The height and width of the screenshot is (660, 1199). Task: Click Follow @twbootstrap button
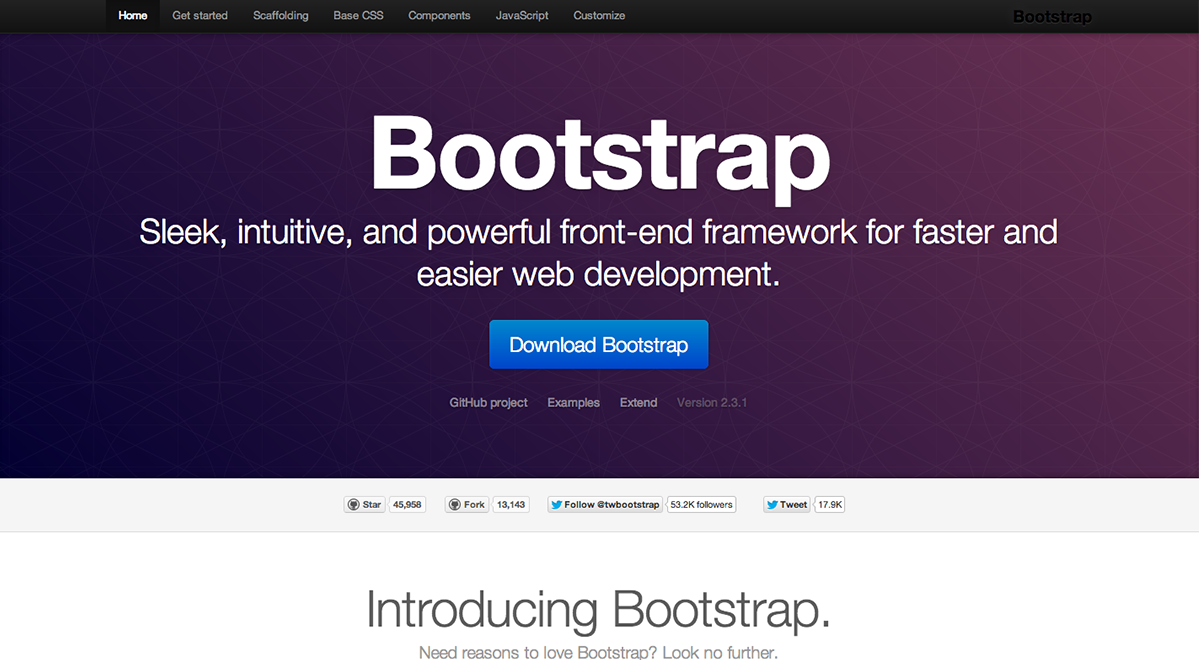coord(605,505)
